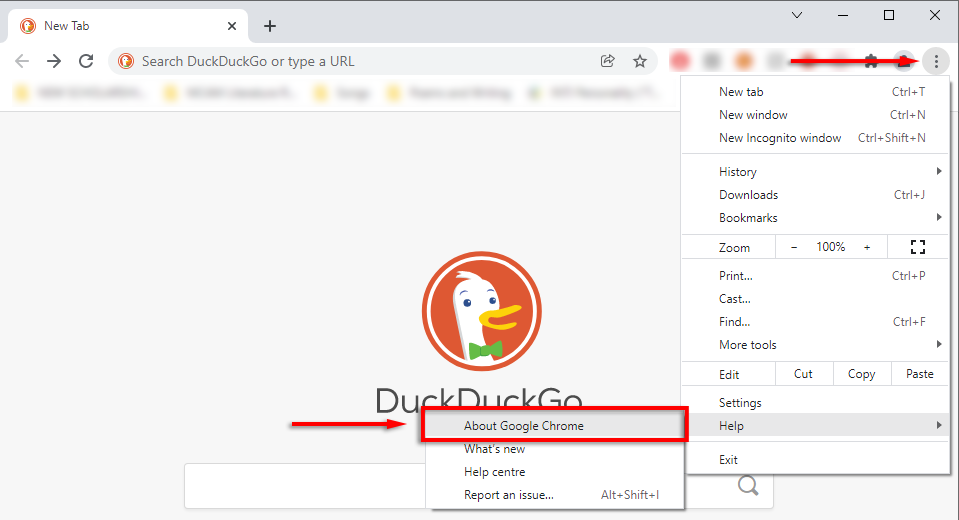Choose Exit from the menu

tap(815, 460)
